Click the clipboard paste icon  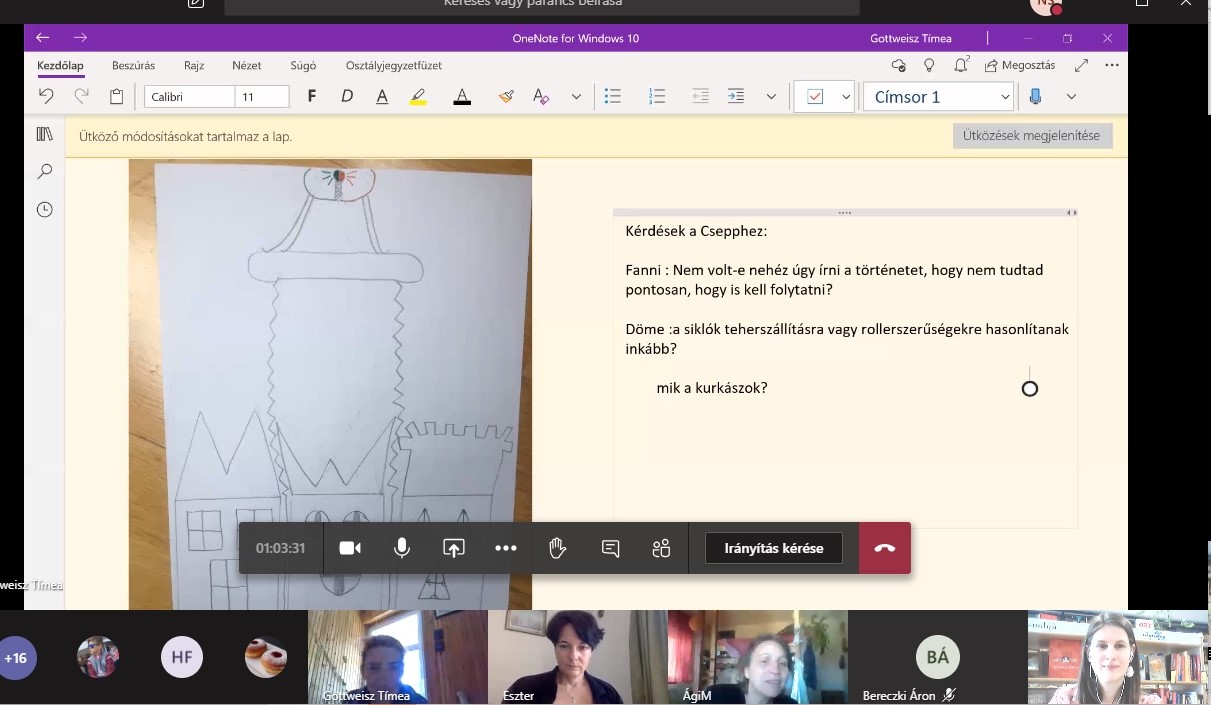pyautogui.click(x=116, y=96)
